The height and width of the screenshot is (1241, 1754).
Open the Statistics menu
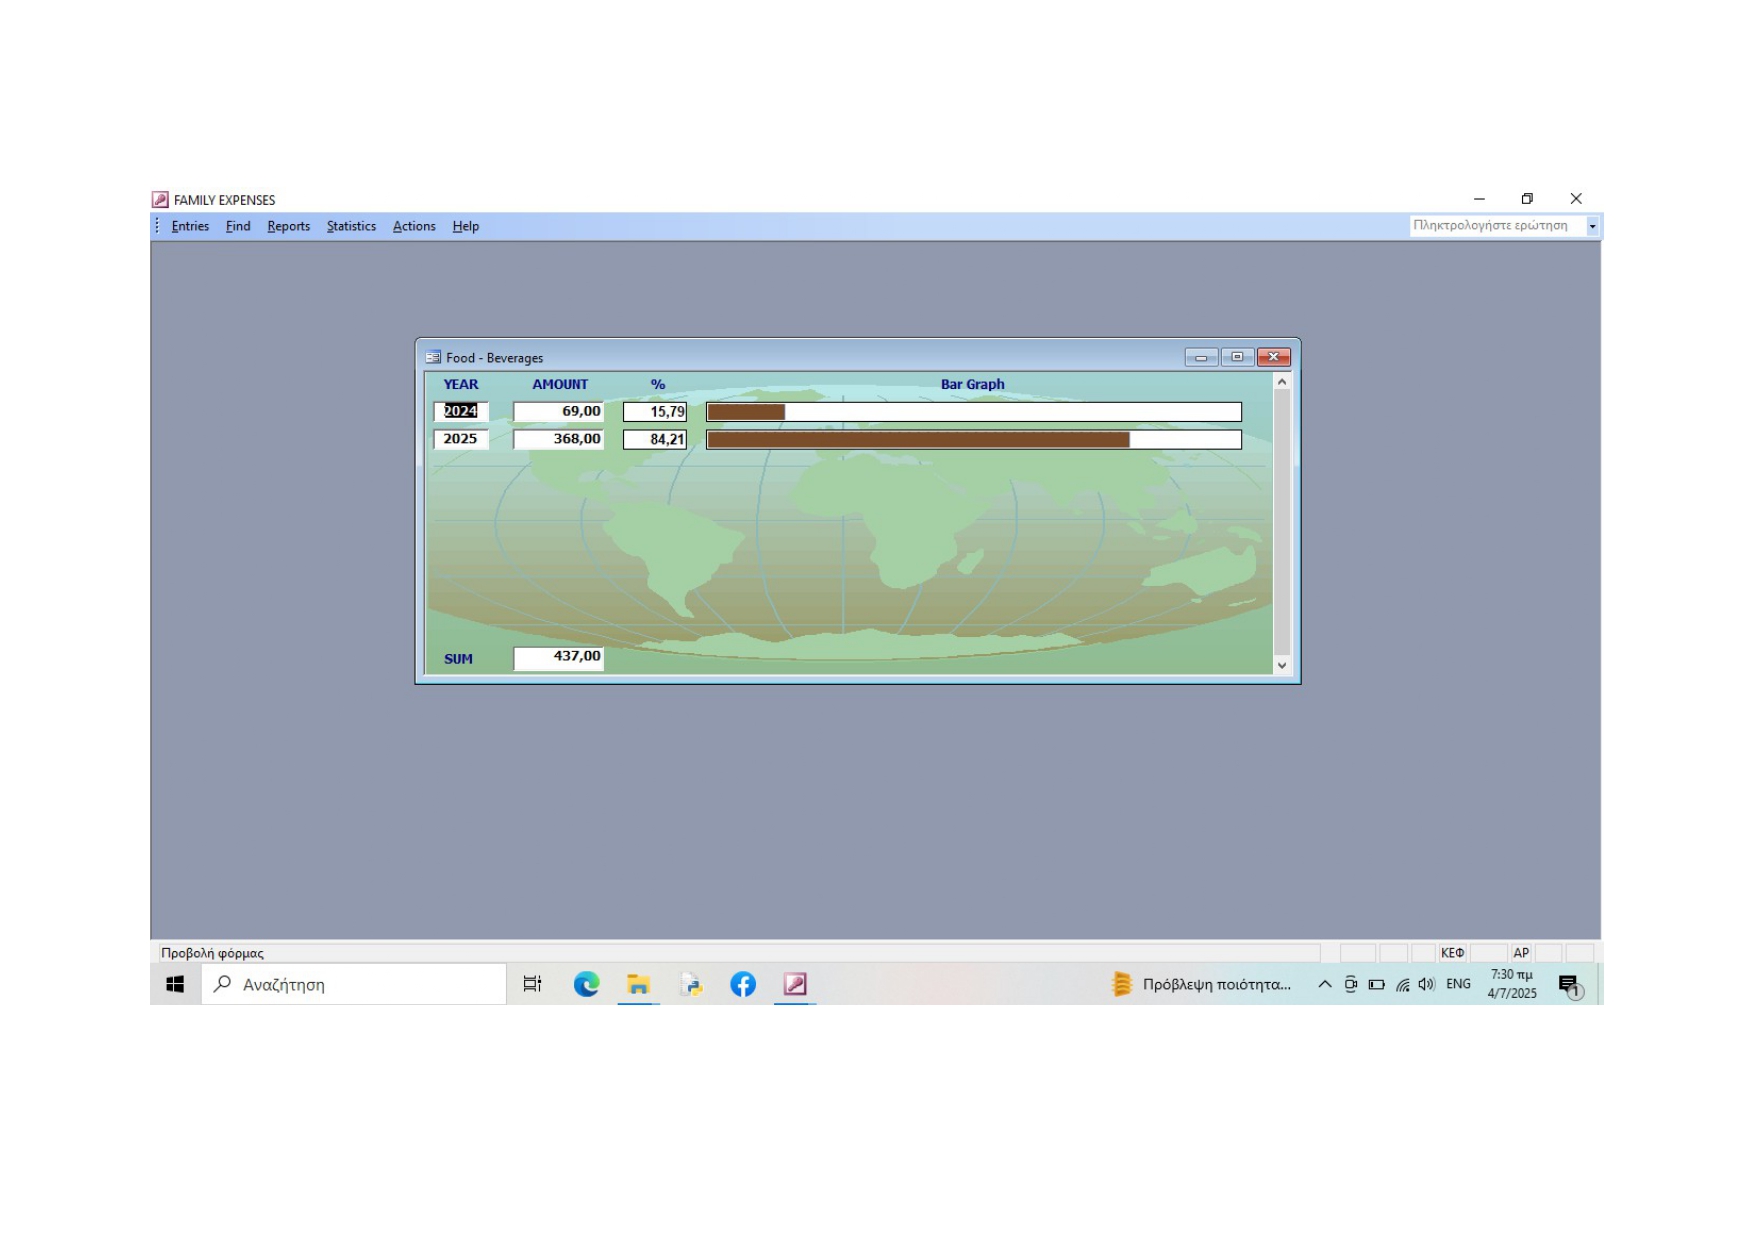(x=351, y=226)
